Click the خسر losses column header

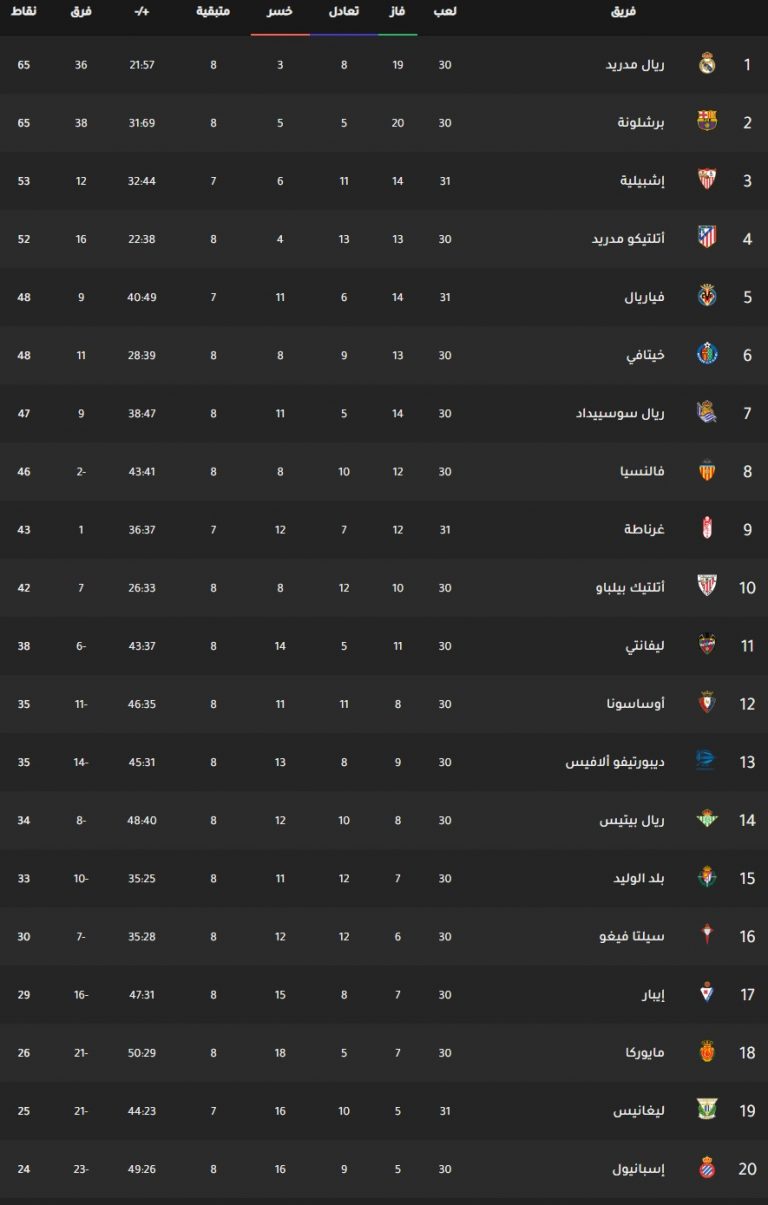click(x=280, y=12)
